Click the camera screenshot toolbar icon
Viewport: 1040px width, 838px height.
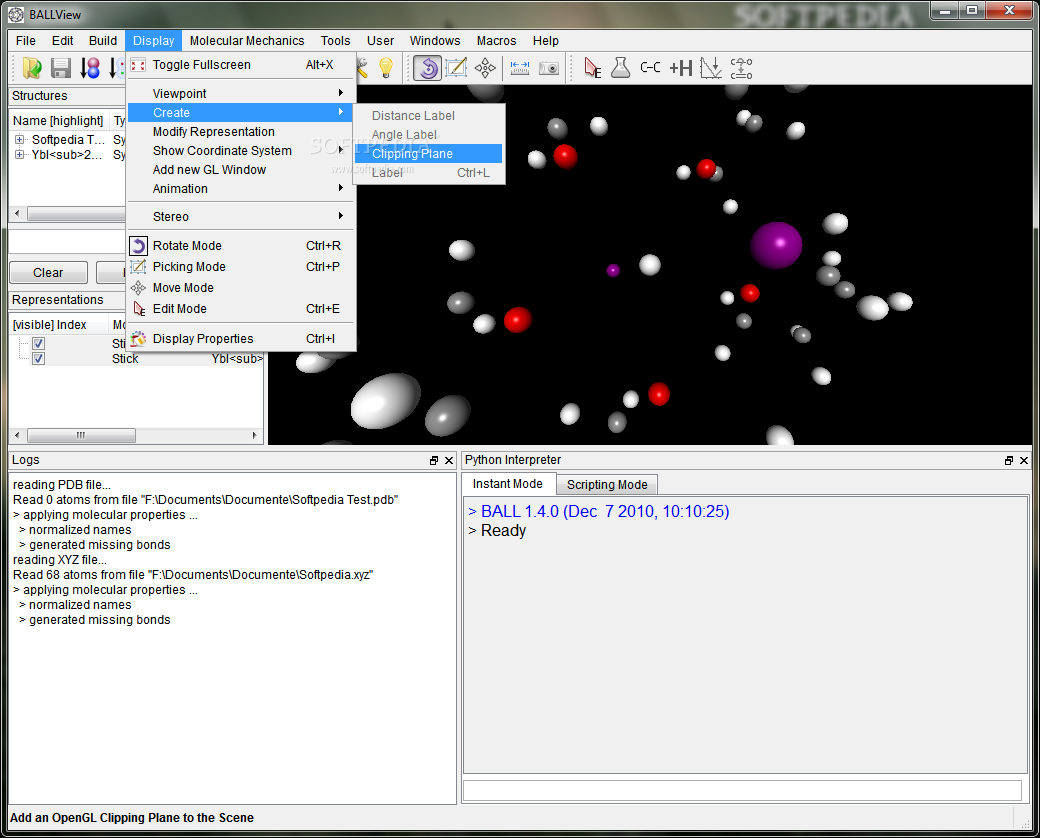tap(549, 68)
